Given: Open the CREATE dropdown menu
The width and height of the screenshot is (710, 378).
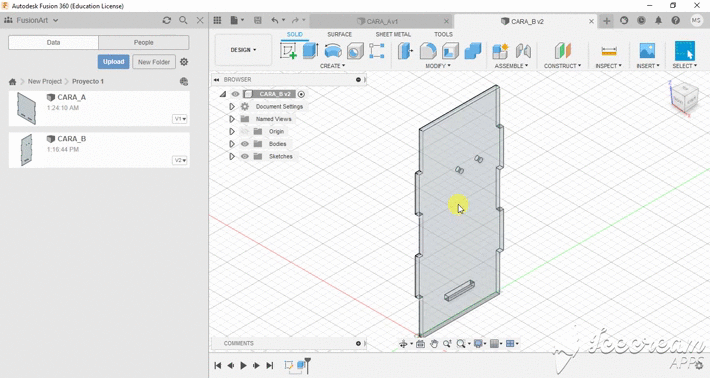Looking at the screenshot, I should pos(332,66).
